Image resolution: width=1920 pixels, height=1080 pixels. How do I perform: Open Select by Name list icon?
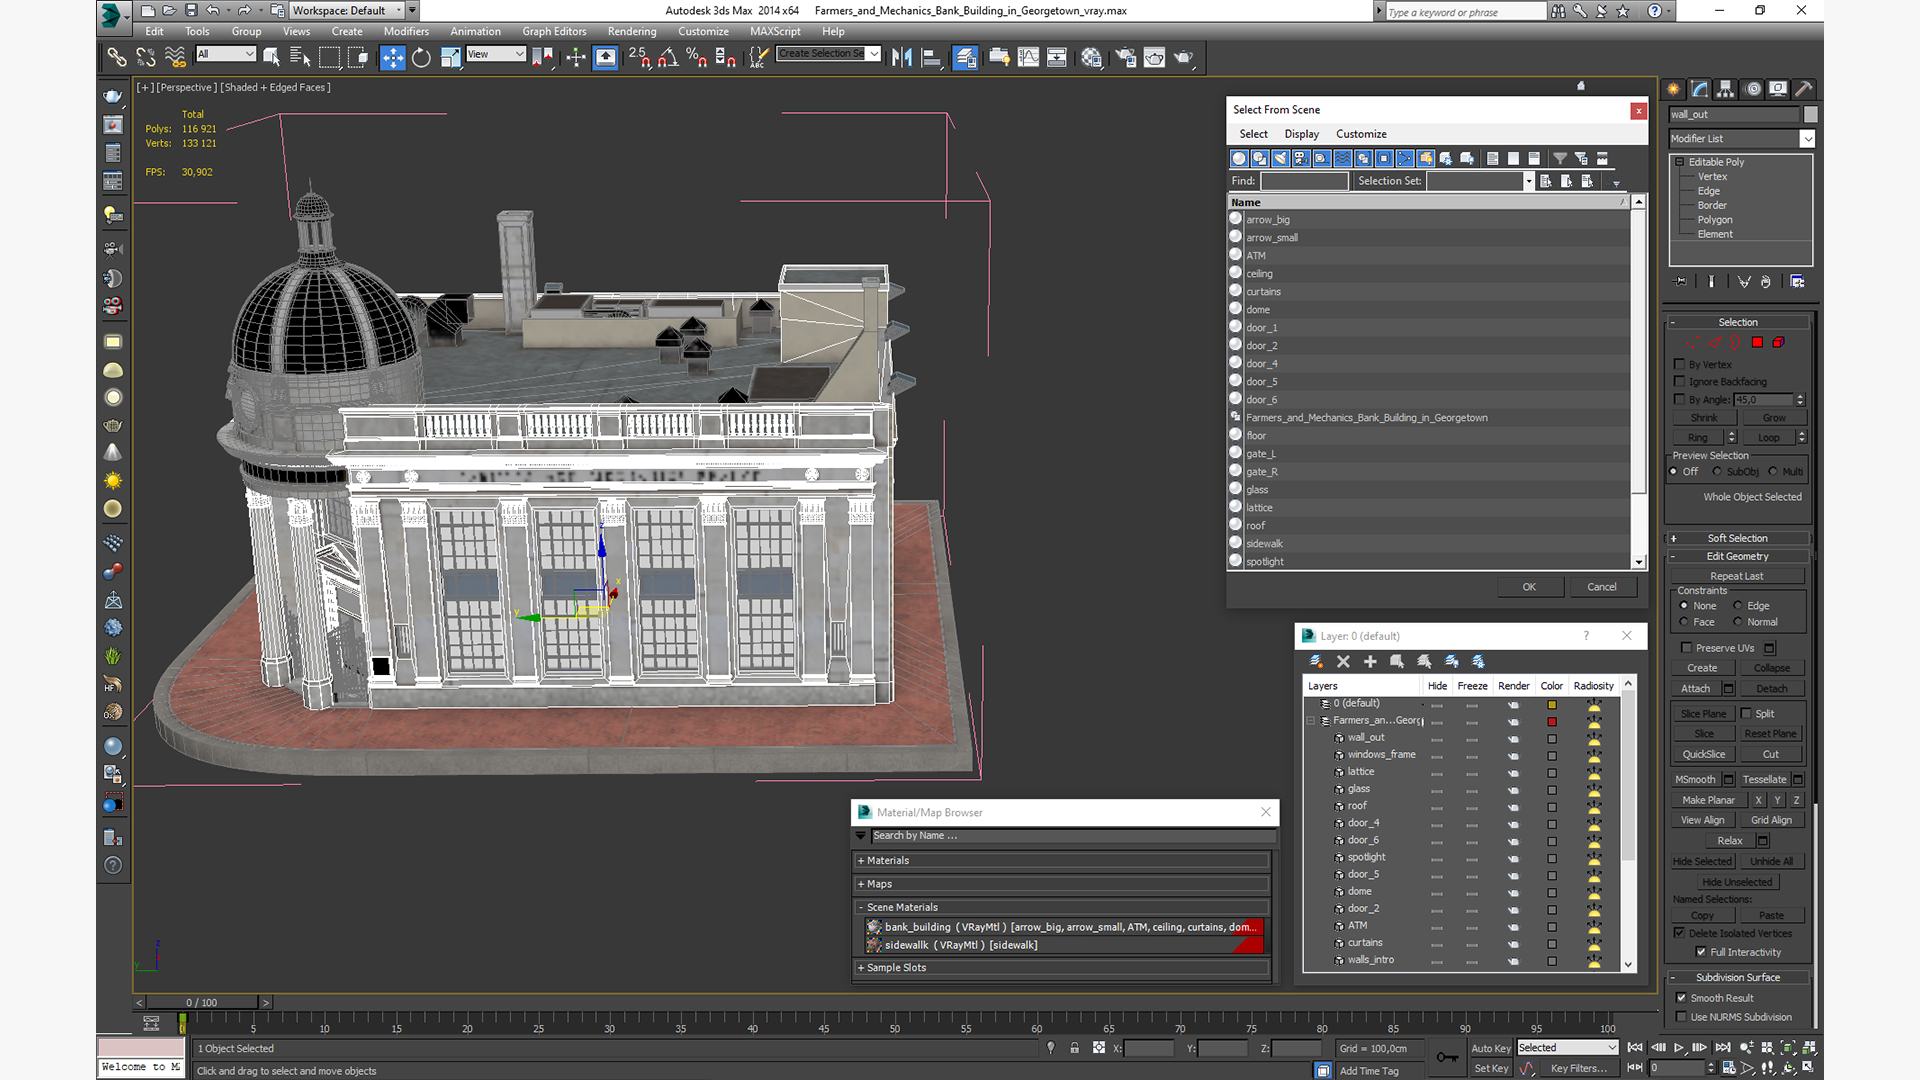pyautogui.click(x=299, y=57)
